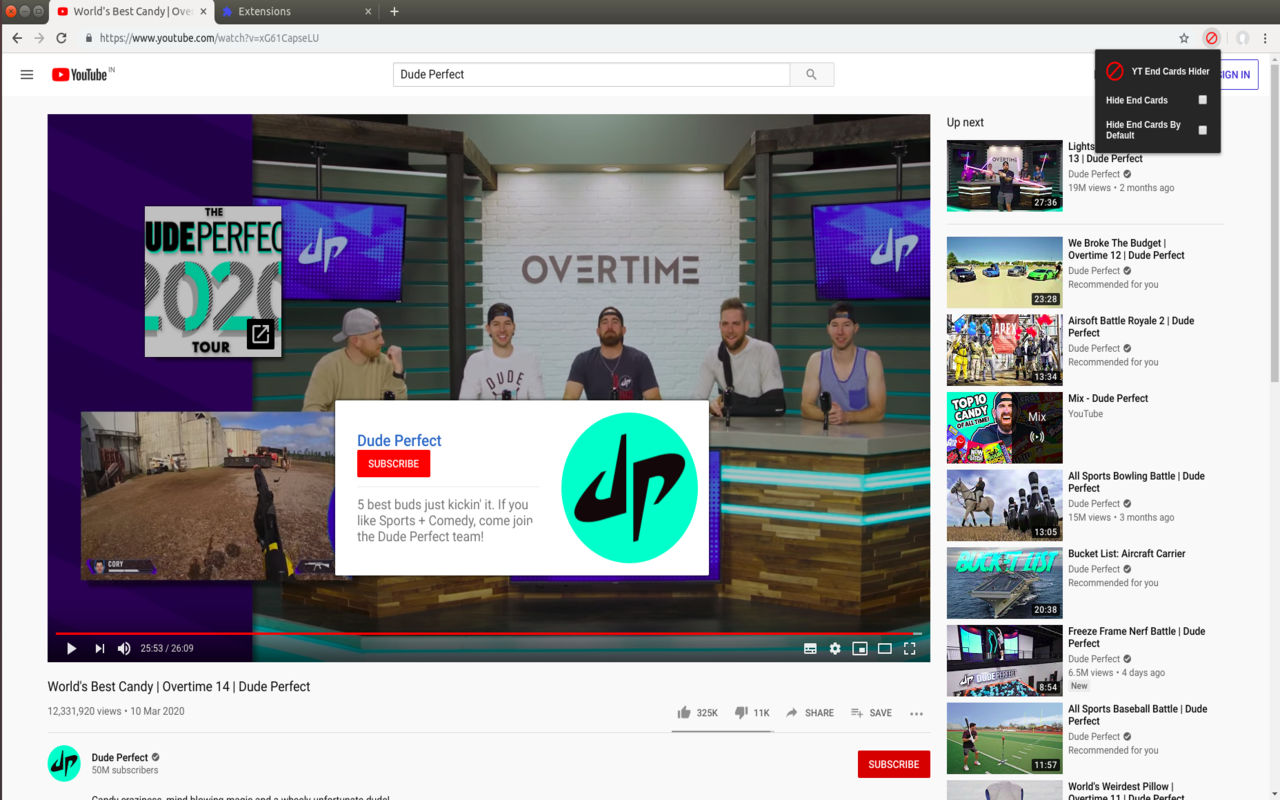Dislike the video with thumbs down
This screenshot has height=800, width=1280.
(x=752, y=713)
